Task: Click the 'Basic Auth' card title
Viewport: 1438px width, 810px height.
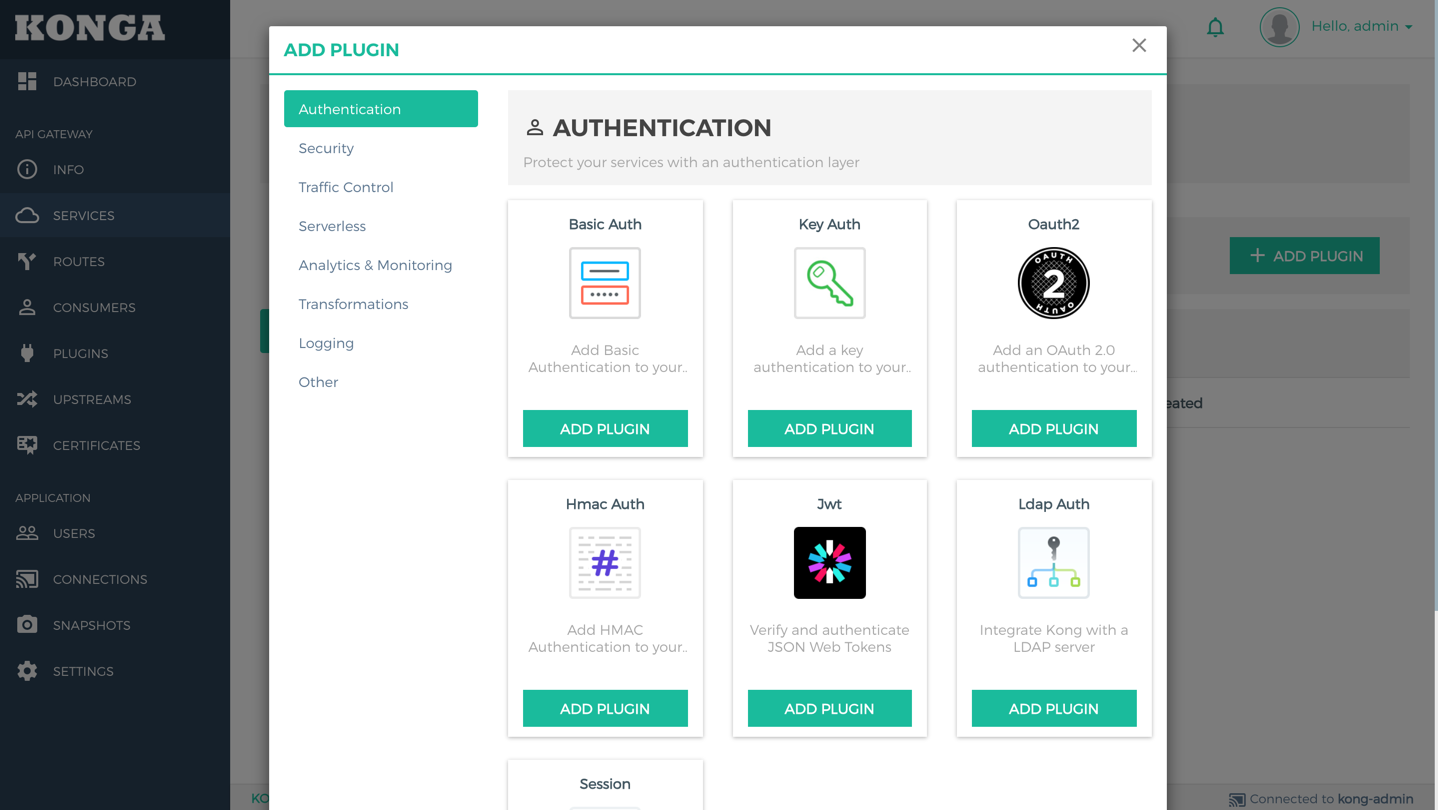Action: point(605,224)
